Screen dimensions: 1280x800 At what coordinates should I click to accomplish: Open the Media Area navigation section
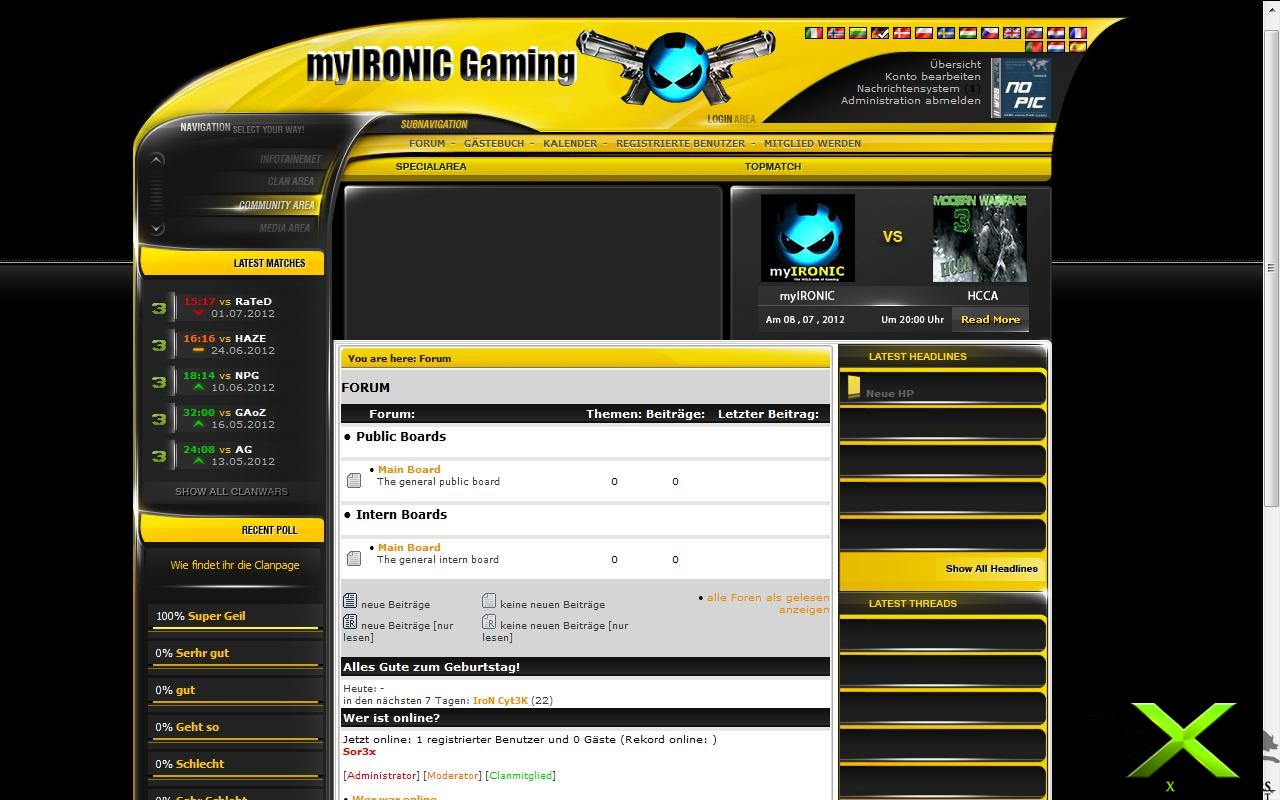click(285, 228)
